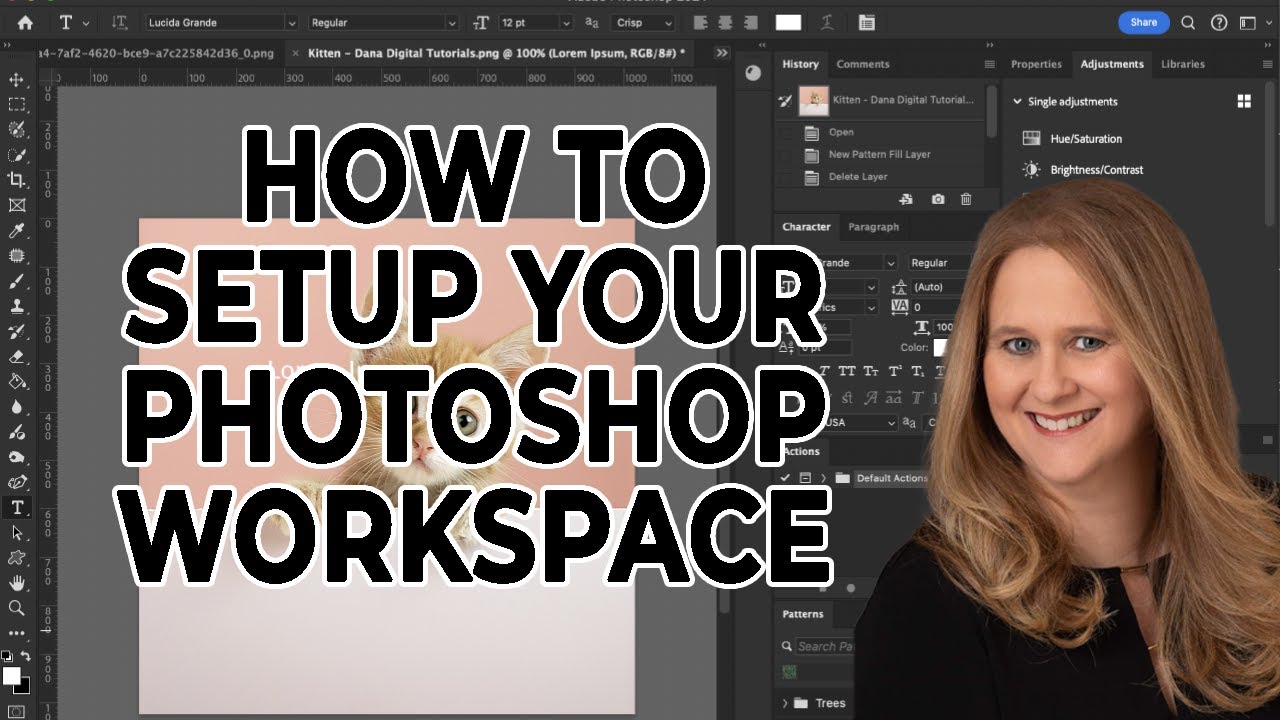The width and height of the screenshot is (1280, 720).
Task: Switch to the Character tab
Action: click(806, 227)
